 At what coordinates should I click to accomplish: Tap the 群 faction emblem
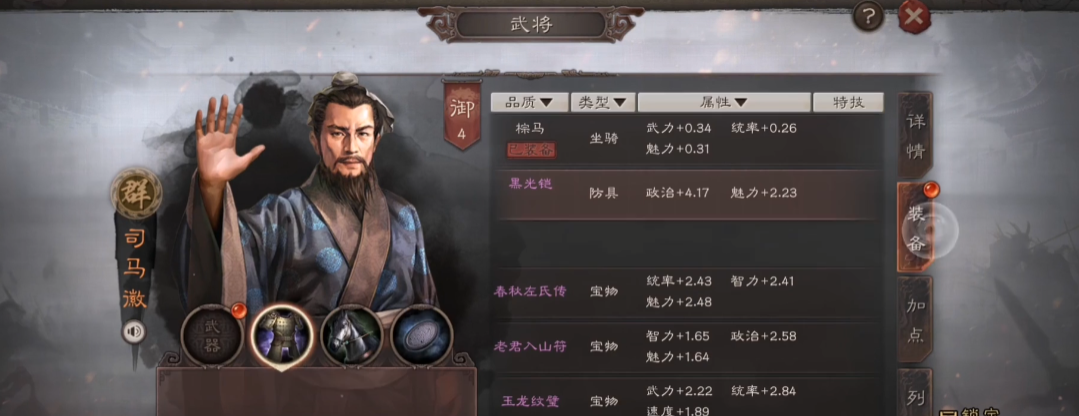pyautogui.click(x=136, y=193)
